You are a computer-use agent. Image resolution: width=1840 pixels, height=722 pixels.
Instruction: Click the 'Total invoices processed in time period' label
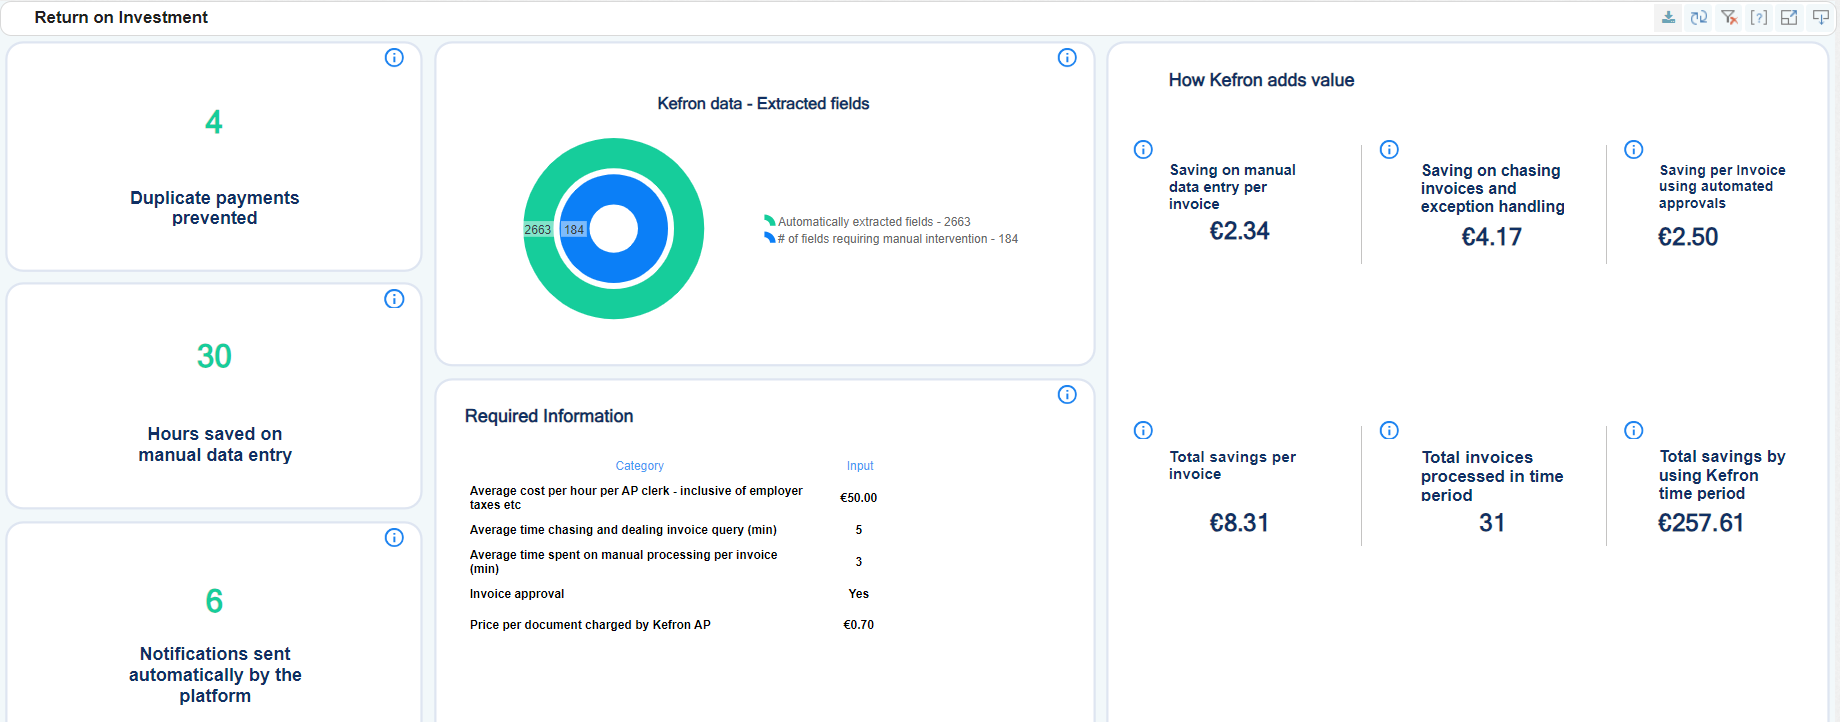coord(1492,476)
